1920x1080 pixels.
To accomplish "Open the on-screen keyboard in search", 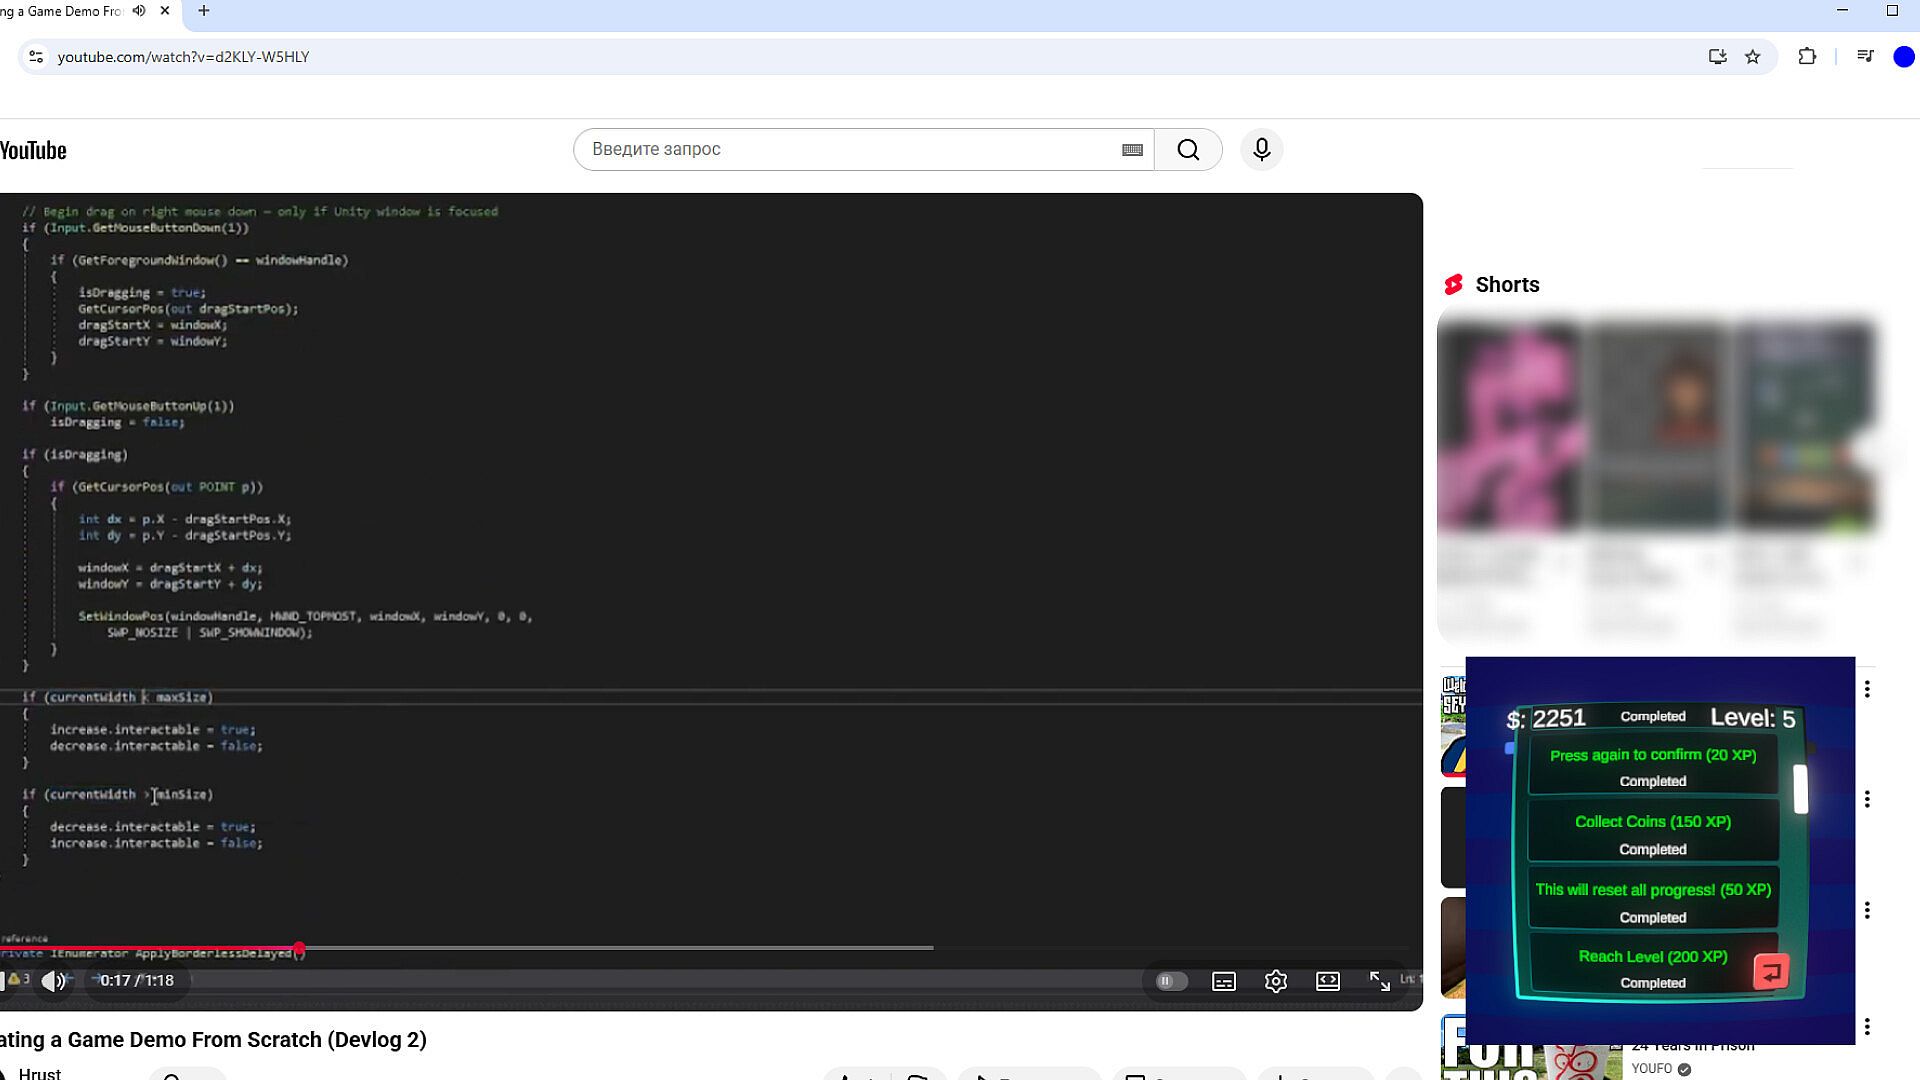I will (x=1132, y=150).
